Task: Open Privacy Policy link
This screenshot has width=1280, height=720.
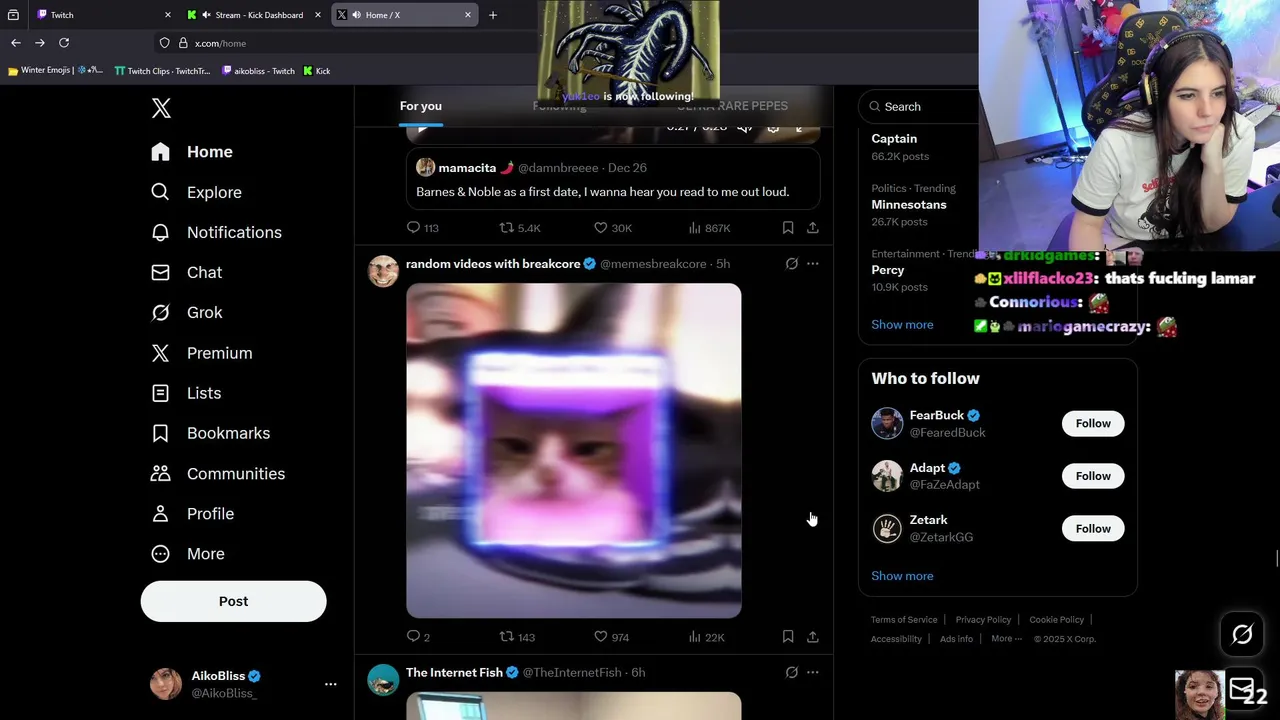Action: (983, 620)
